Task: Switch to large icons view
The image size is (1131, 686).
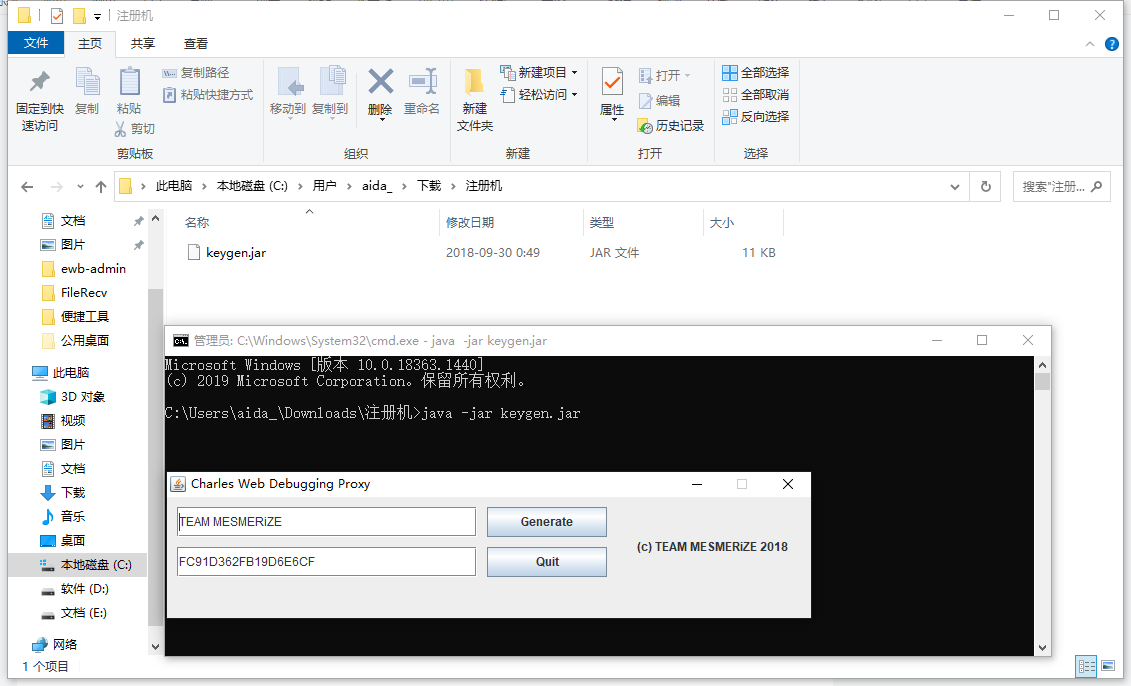Action: click(1108, 666)
